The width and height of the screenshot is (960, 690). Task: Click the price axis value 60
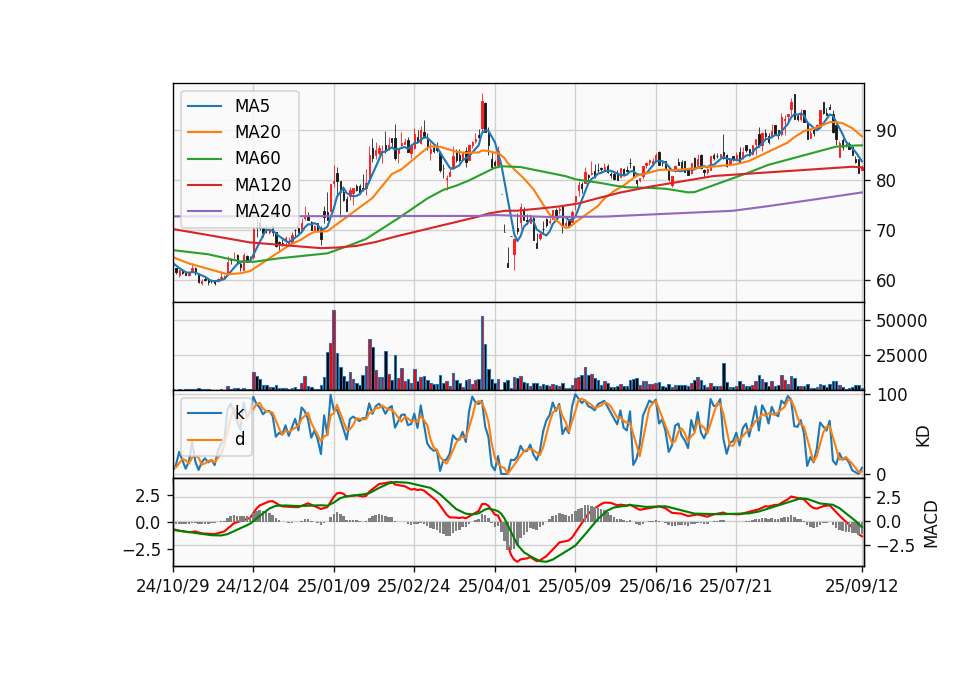[x=886, y=281]
